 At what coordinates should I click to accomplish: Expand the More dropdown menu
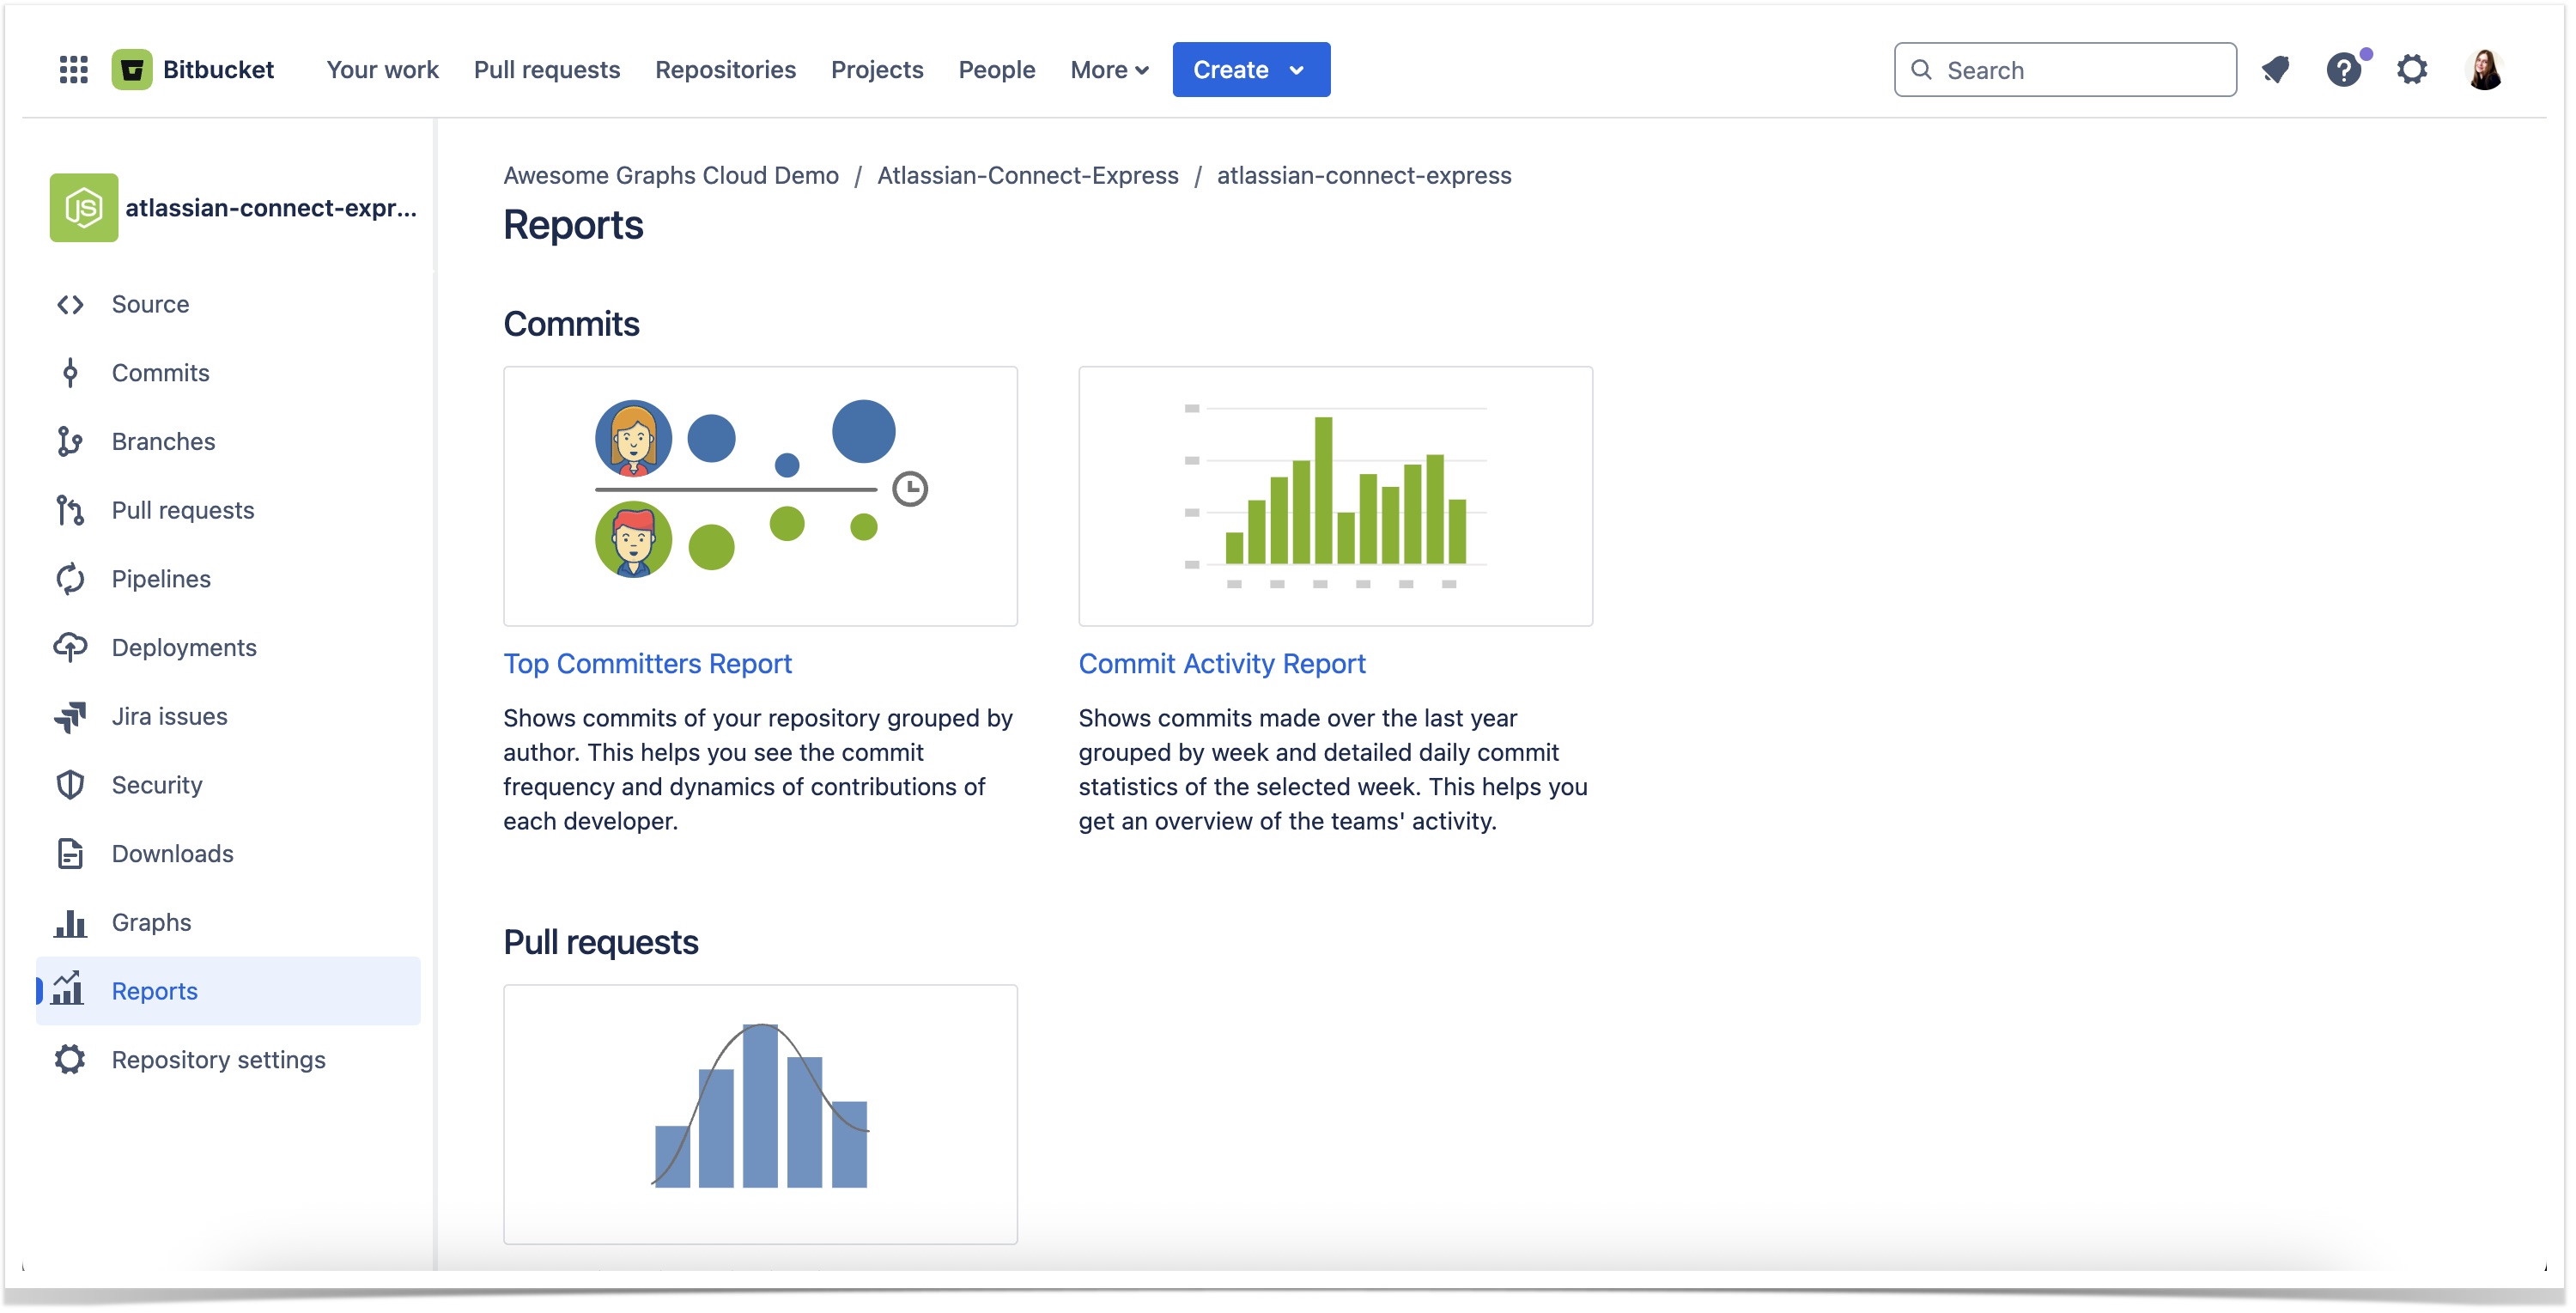pos(1108,70)
